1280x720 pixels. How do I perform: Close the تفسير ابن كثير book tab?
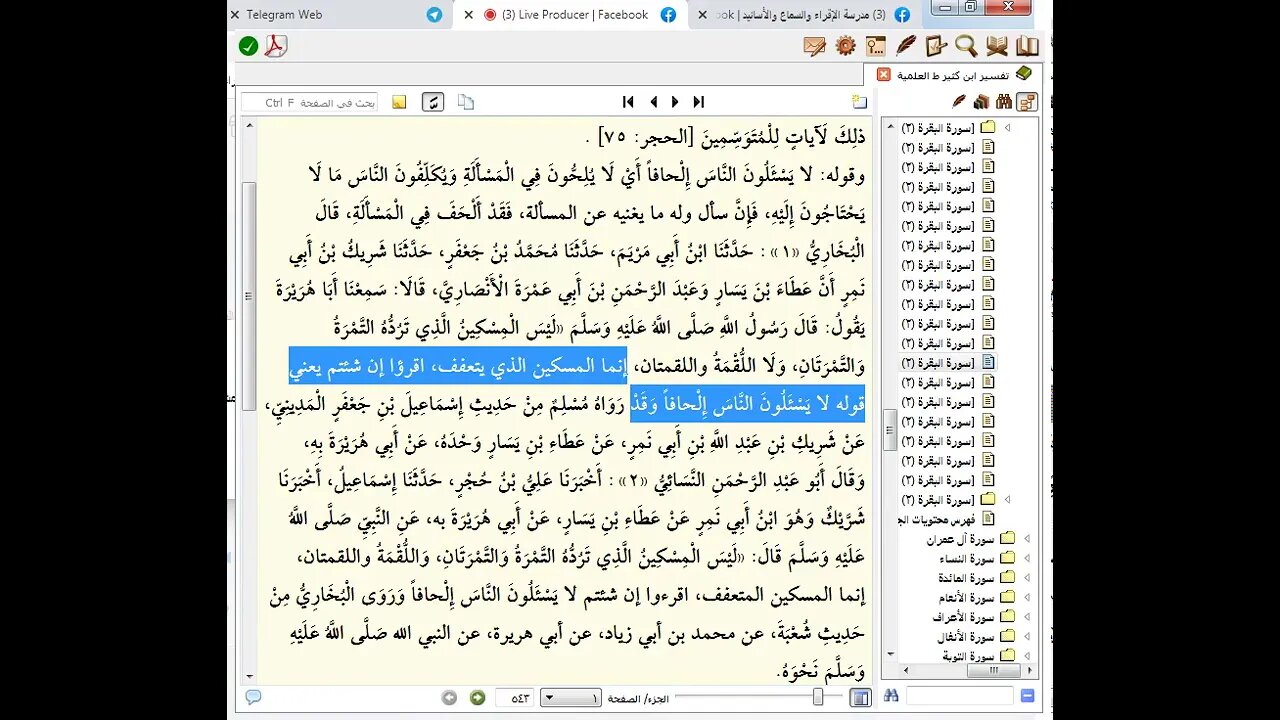pyautogui.click(x=883, y=75)
